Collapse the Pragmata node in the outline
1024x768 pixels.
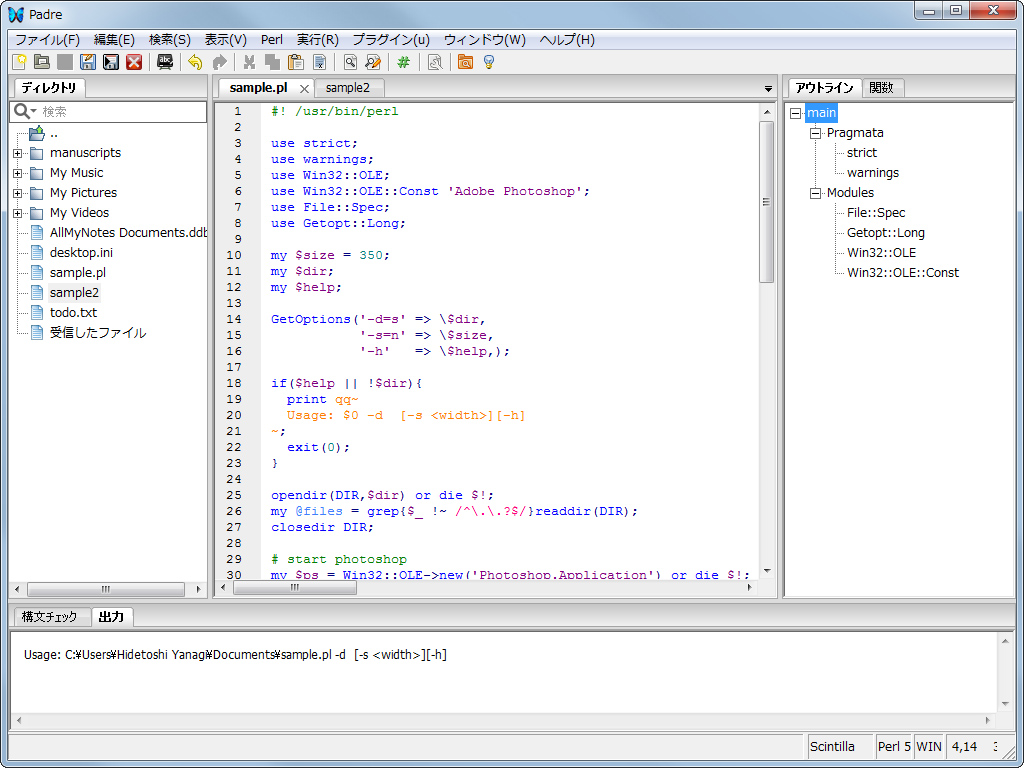coord(815,132)
